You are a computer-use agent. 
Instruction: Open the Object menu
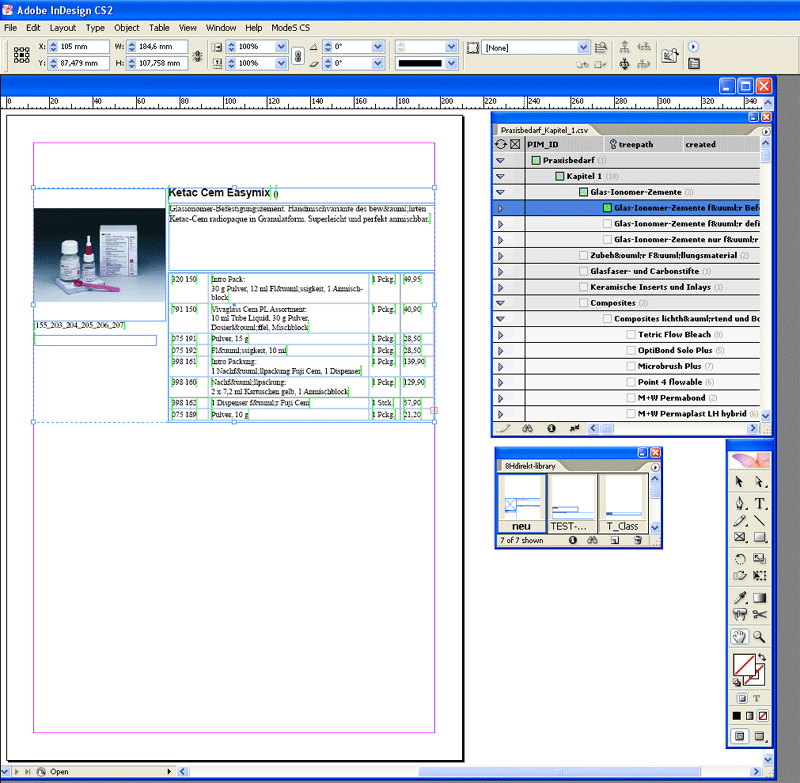[x=127, y=28]
